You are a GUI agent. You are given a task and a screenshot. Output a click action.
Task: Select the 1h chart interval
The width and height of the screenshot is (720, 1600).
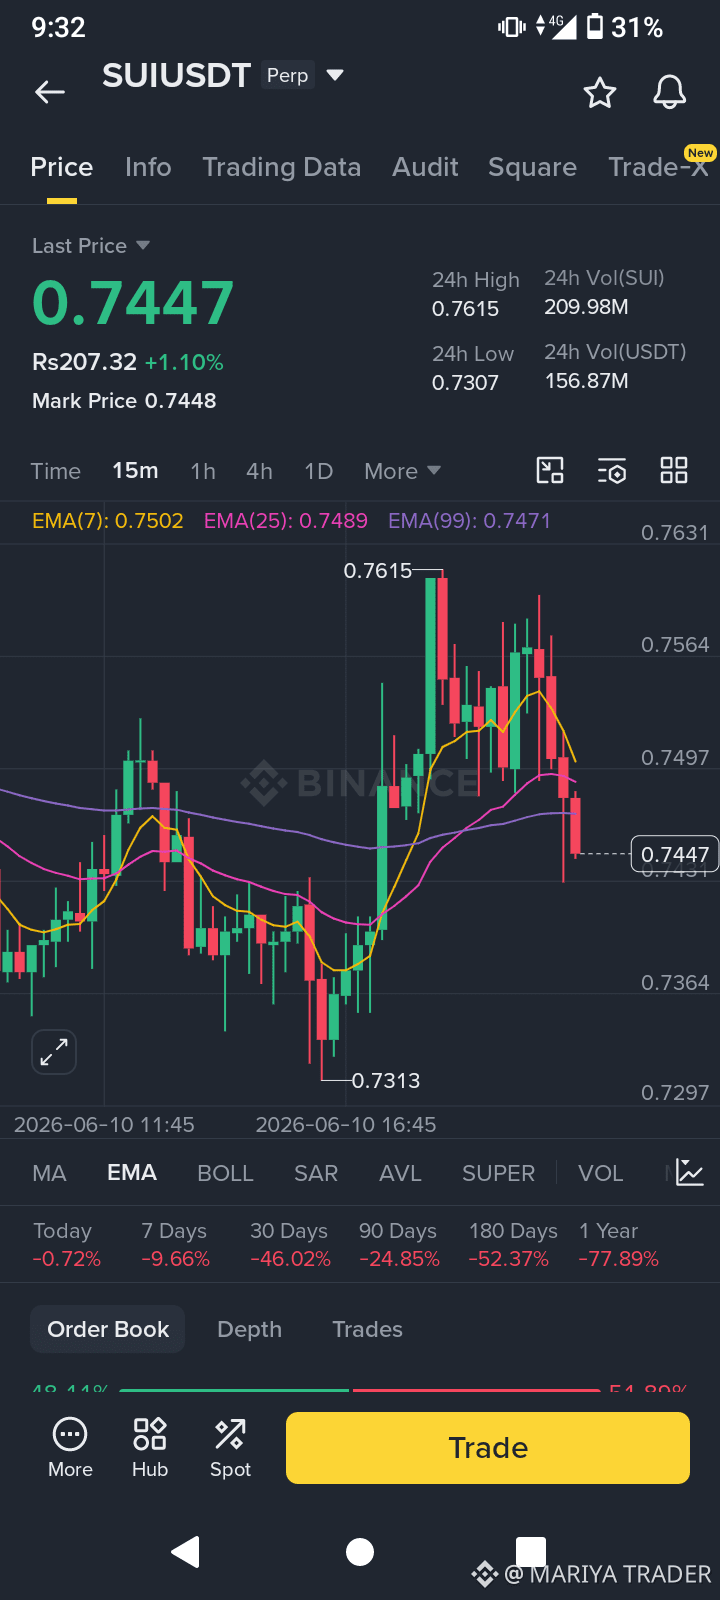(x=203, y=471)
